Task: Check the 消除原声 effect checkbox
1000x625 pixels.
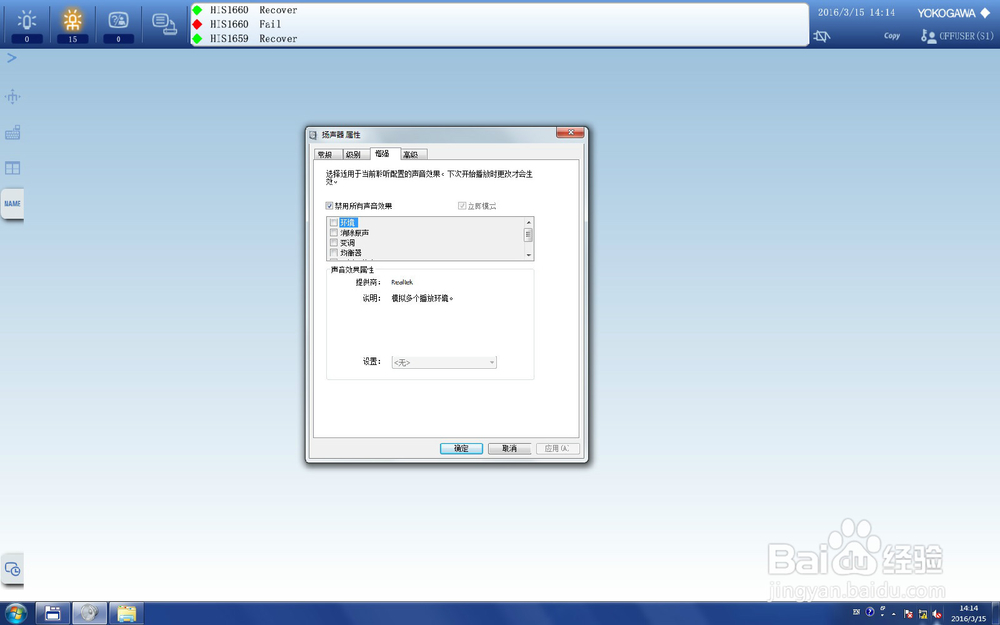Action: (x=334, y=233)
